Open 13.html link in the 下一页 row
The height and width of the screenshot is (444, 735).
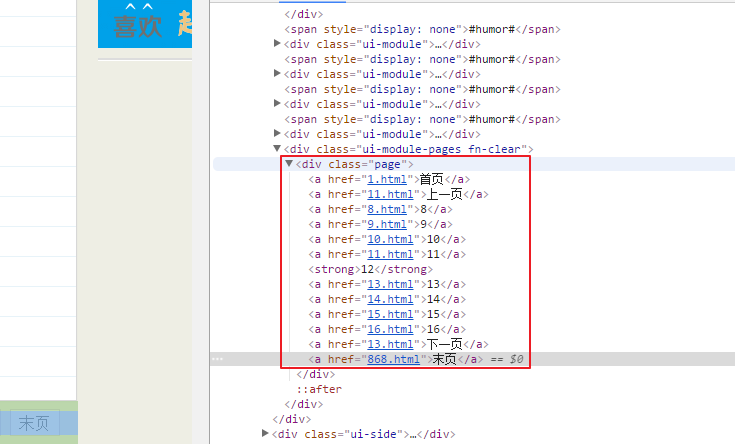[390, 344]
